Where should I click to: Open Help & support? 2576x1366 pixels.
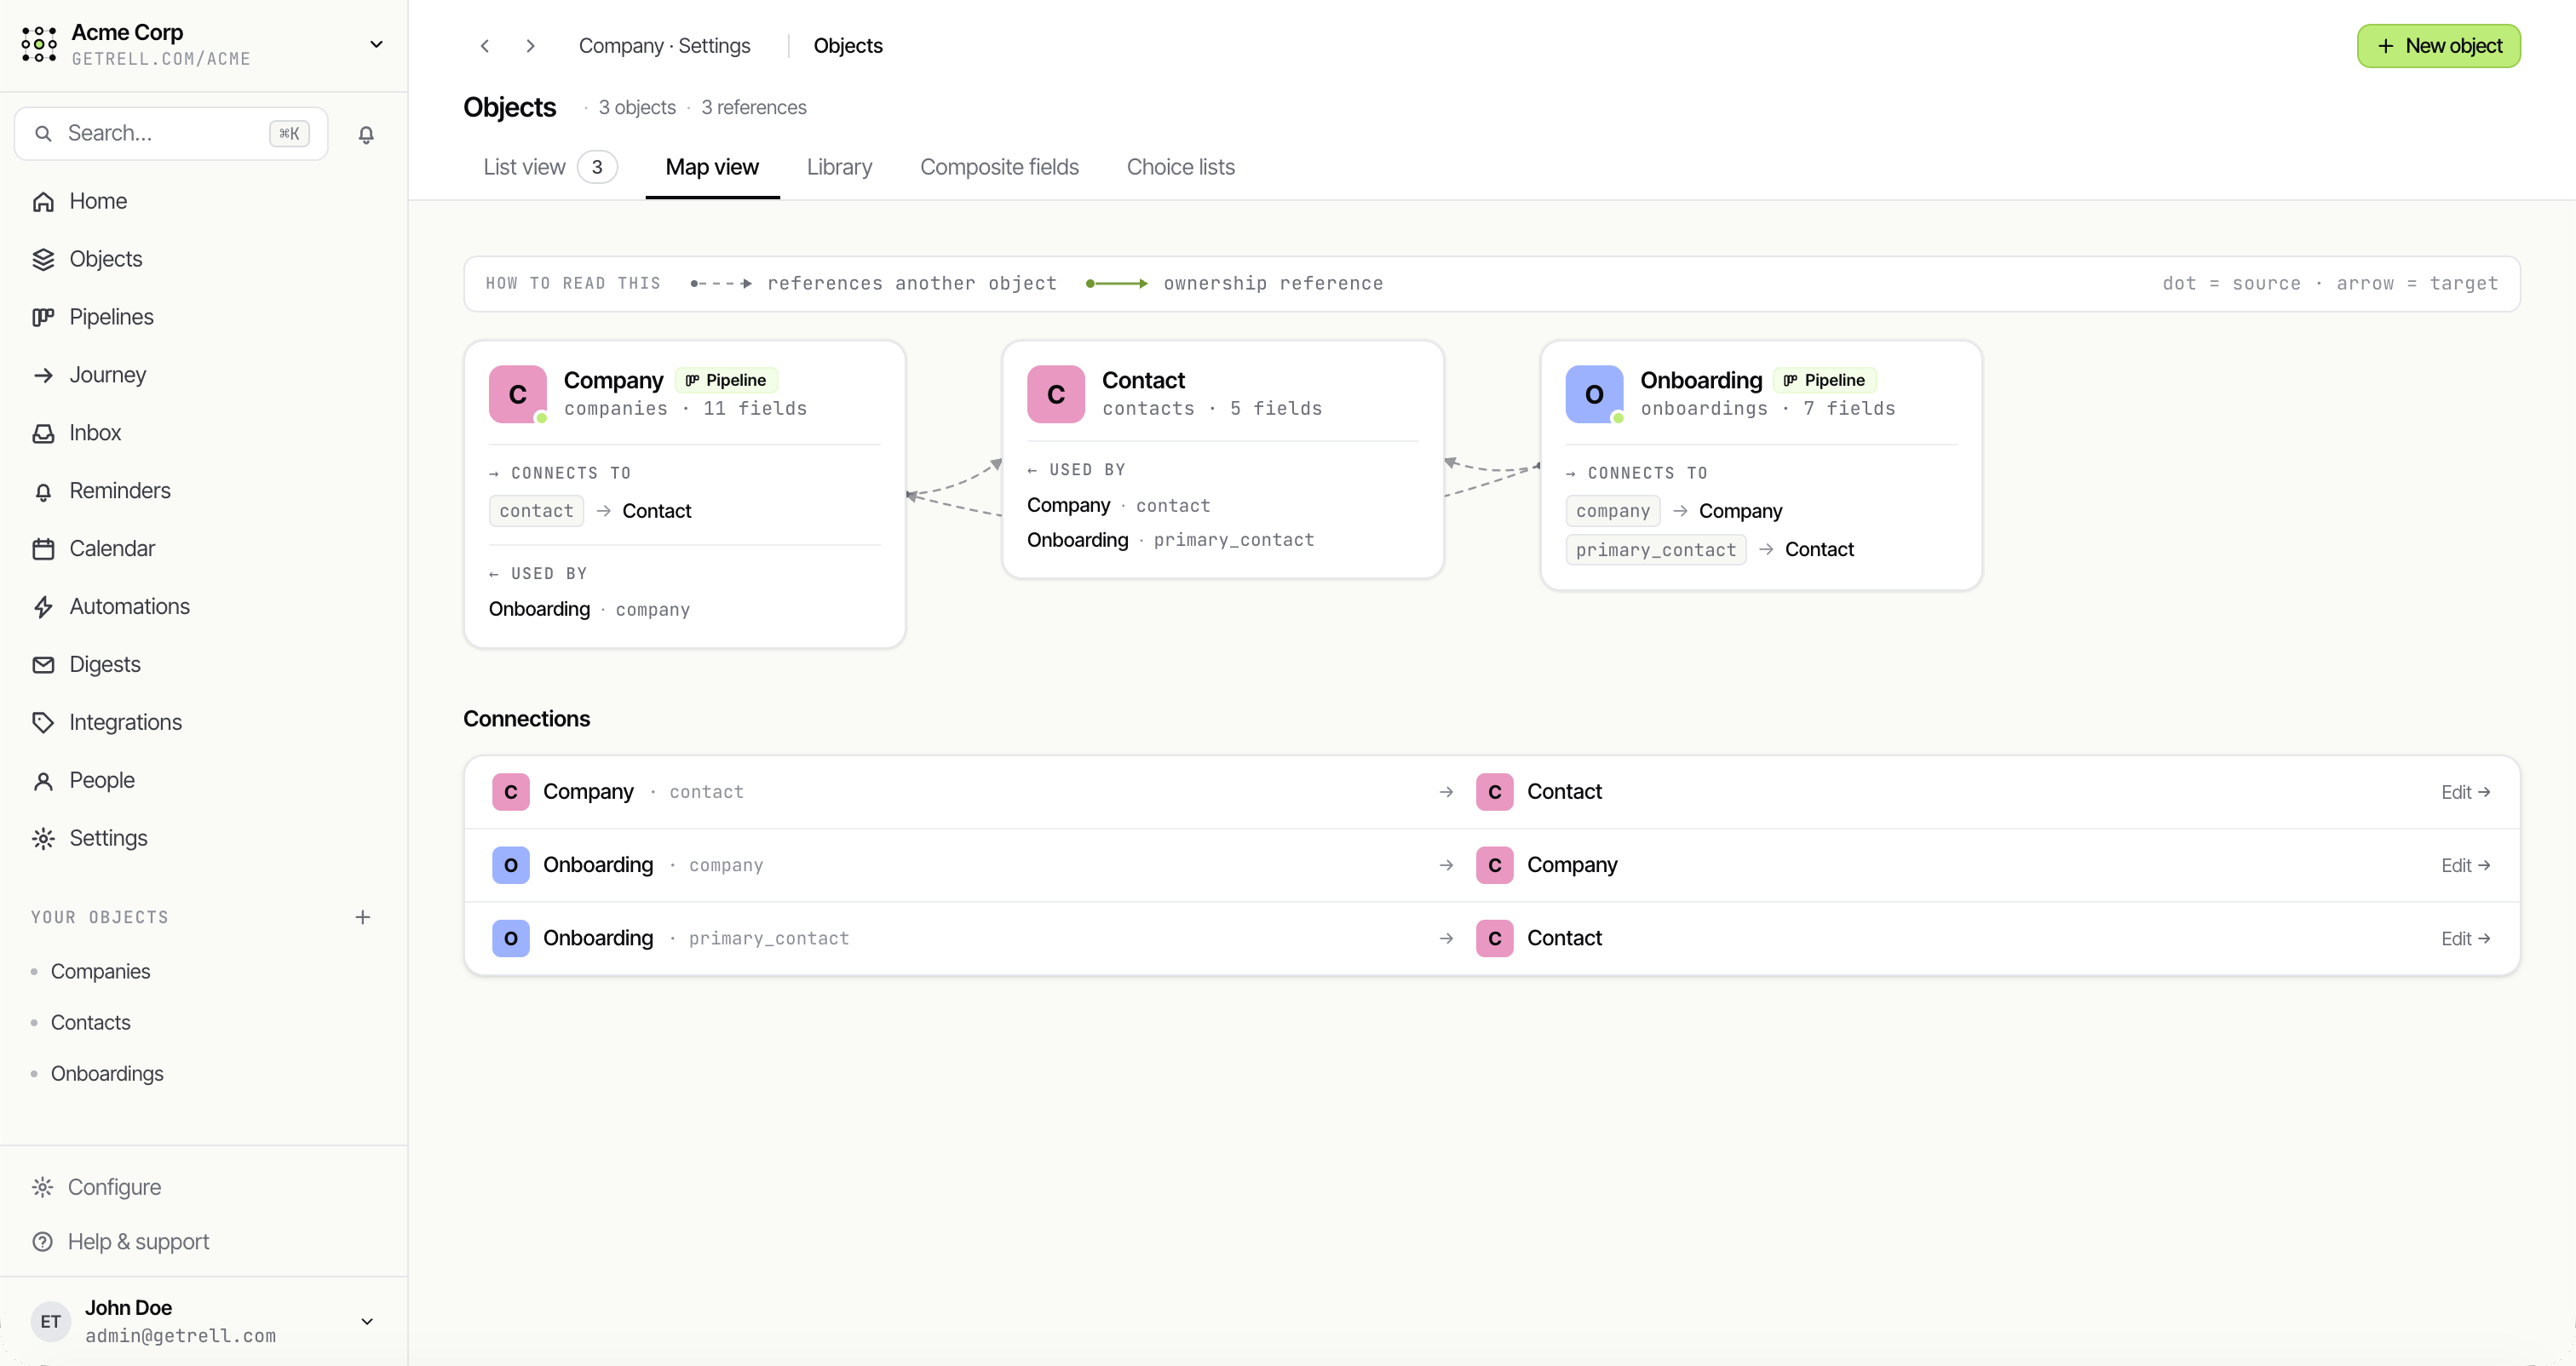click(x=139, y=1241)
